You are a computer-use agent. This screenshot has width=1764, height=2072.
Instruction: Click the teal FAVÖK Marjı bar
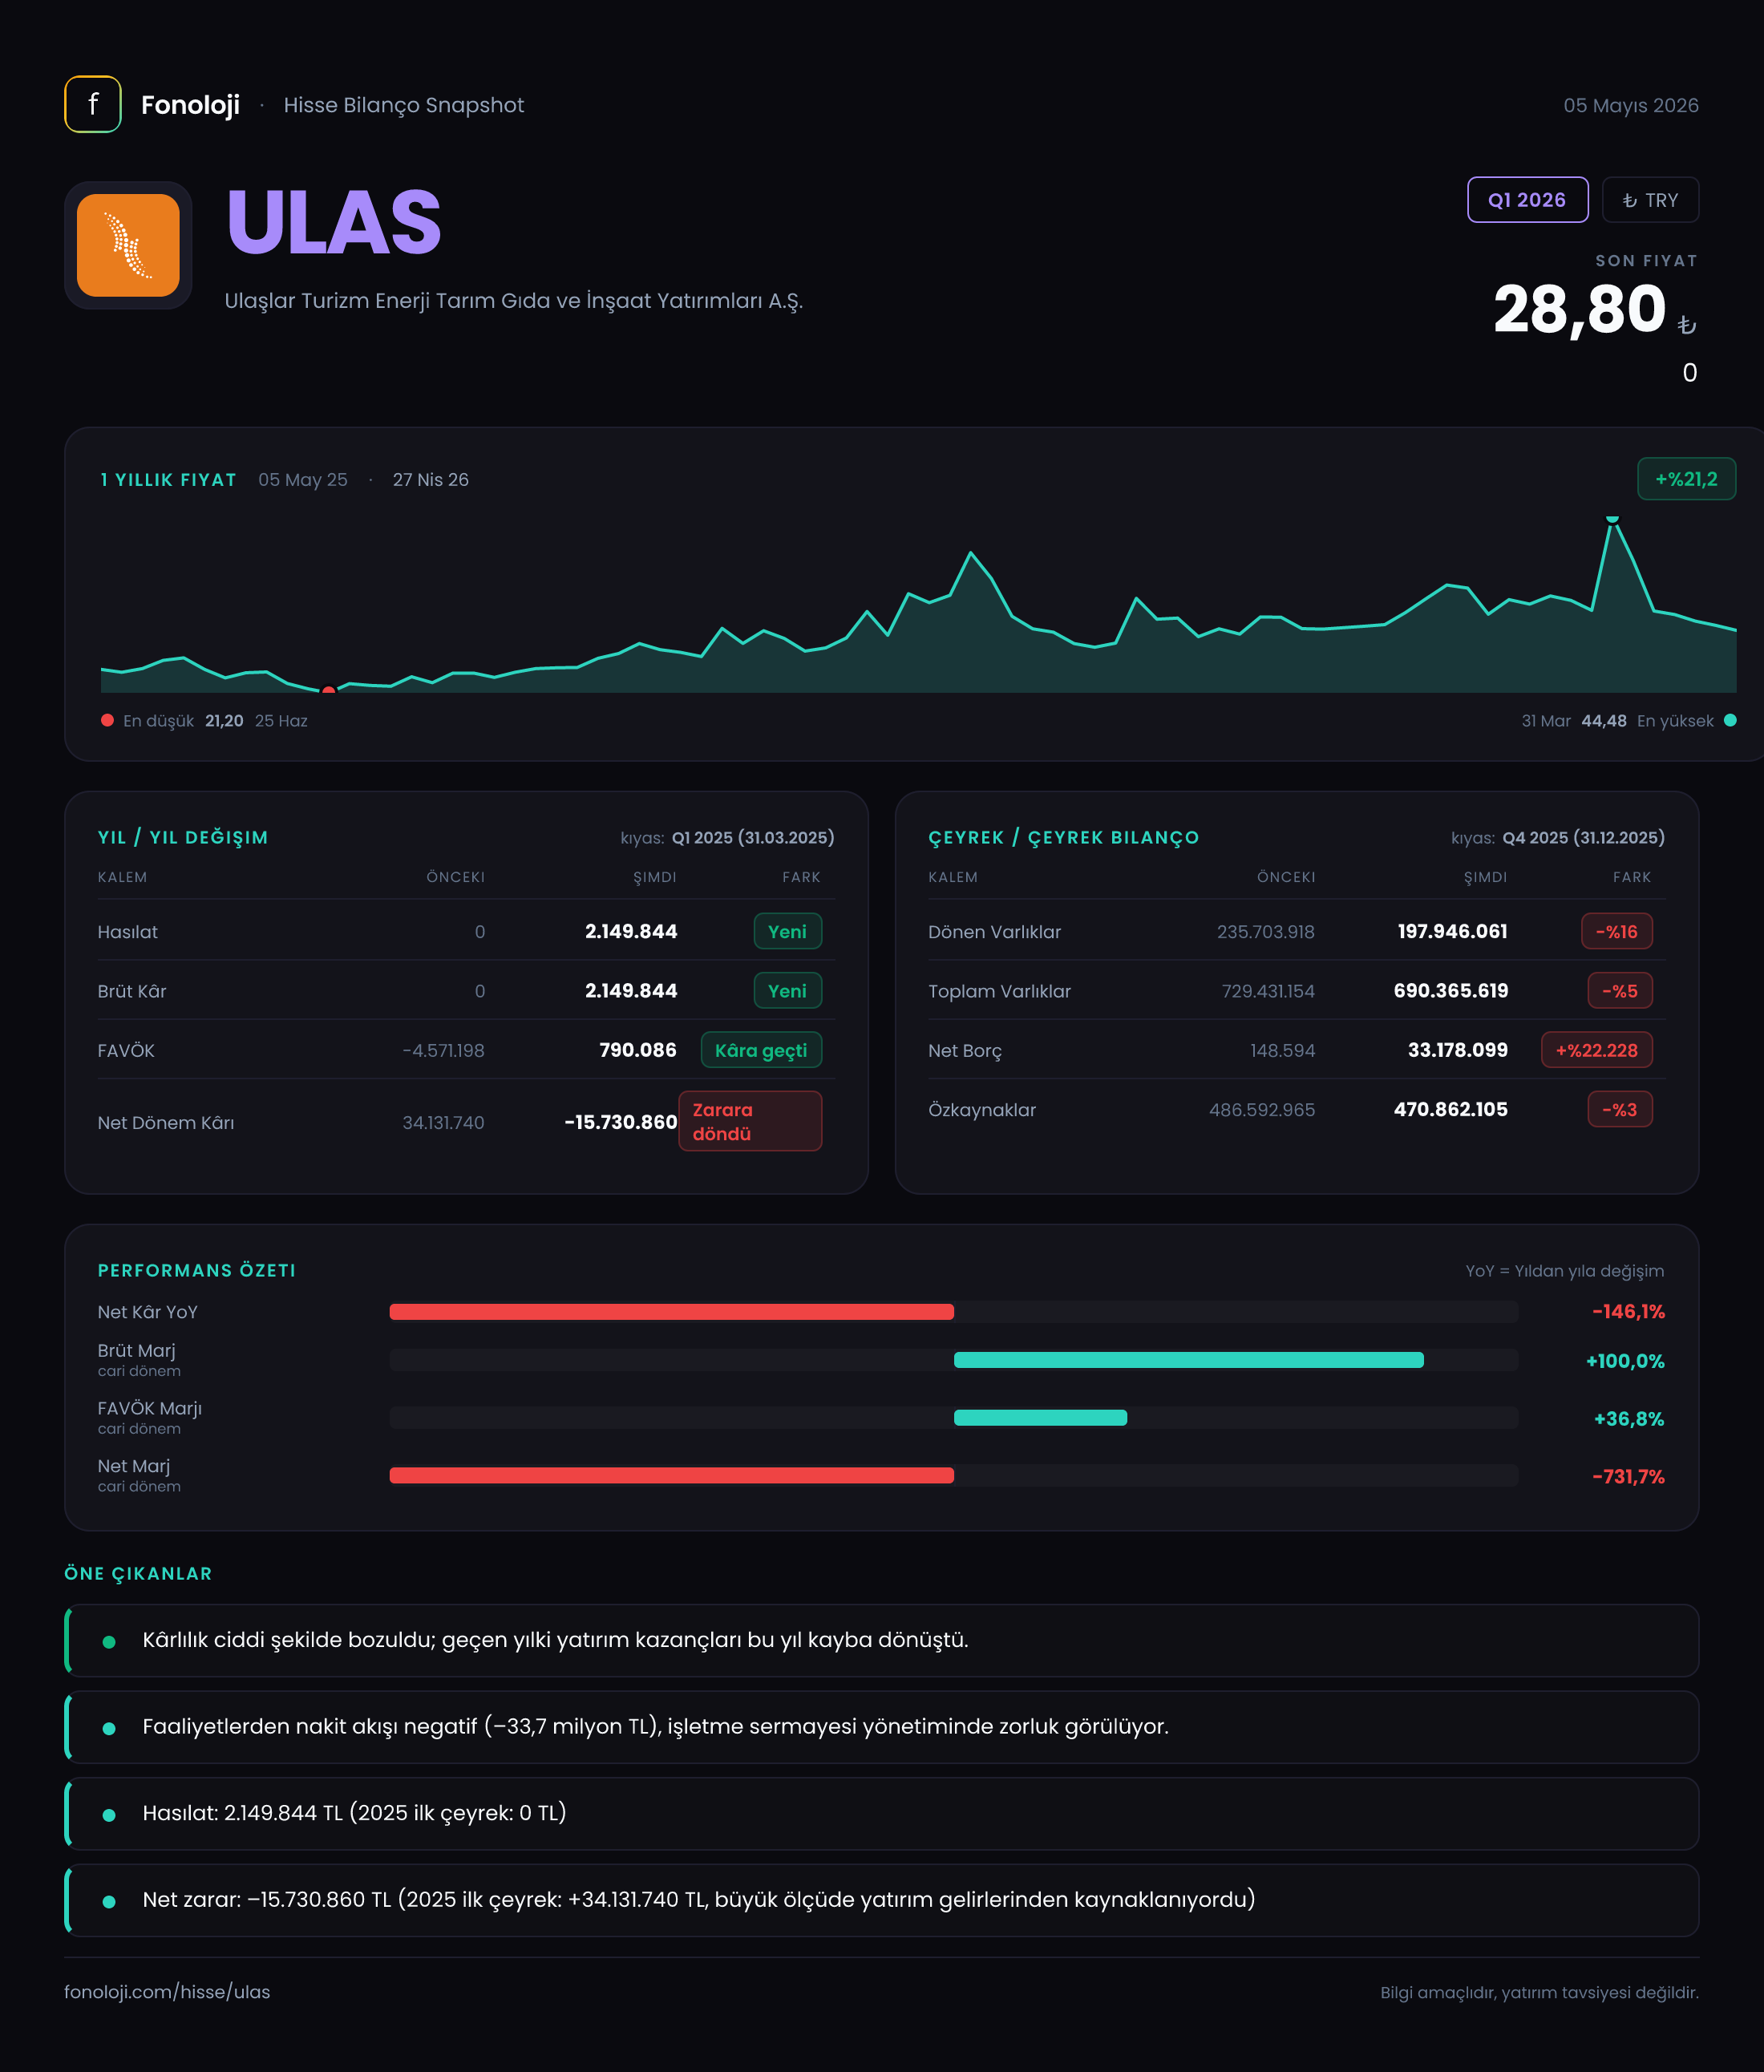tap(1040, 1417)
